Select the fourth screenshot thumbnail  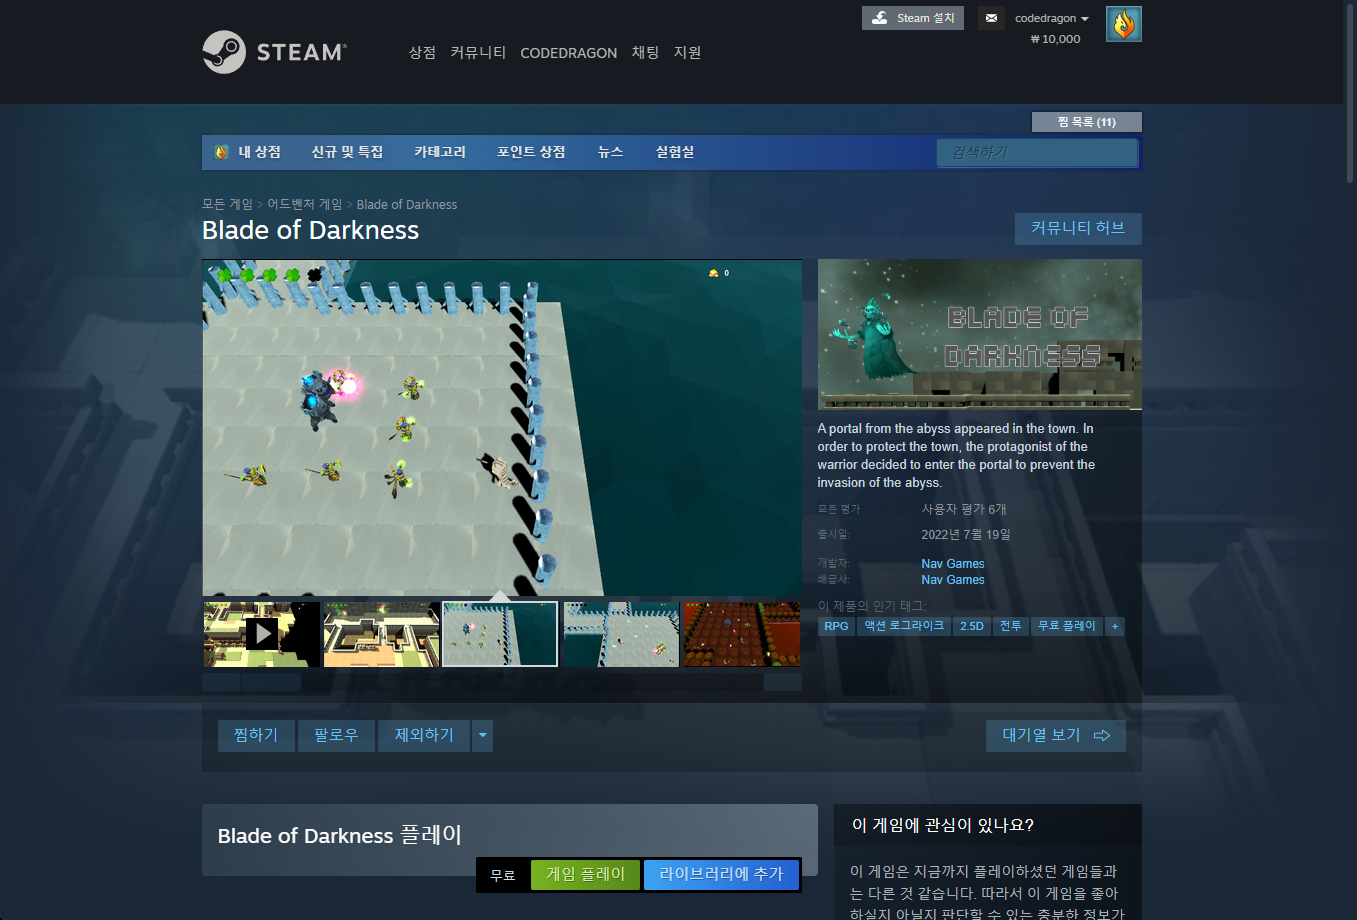(620, 634)
